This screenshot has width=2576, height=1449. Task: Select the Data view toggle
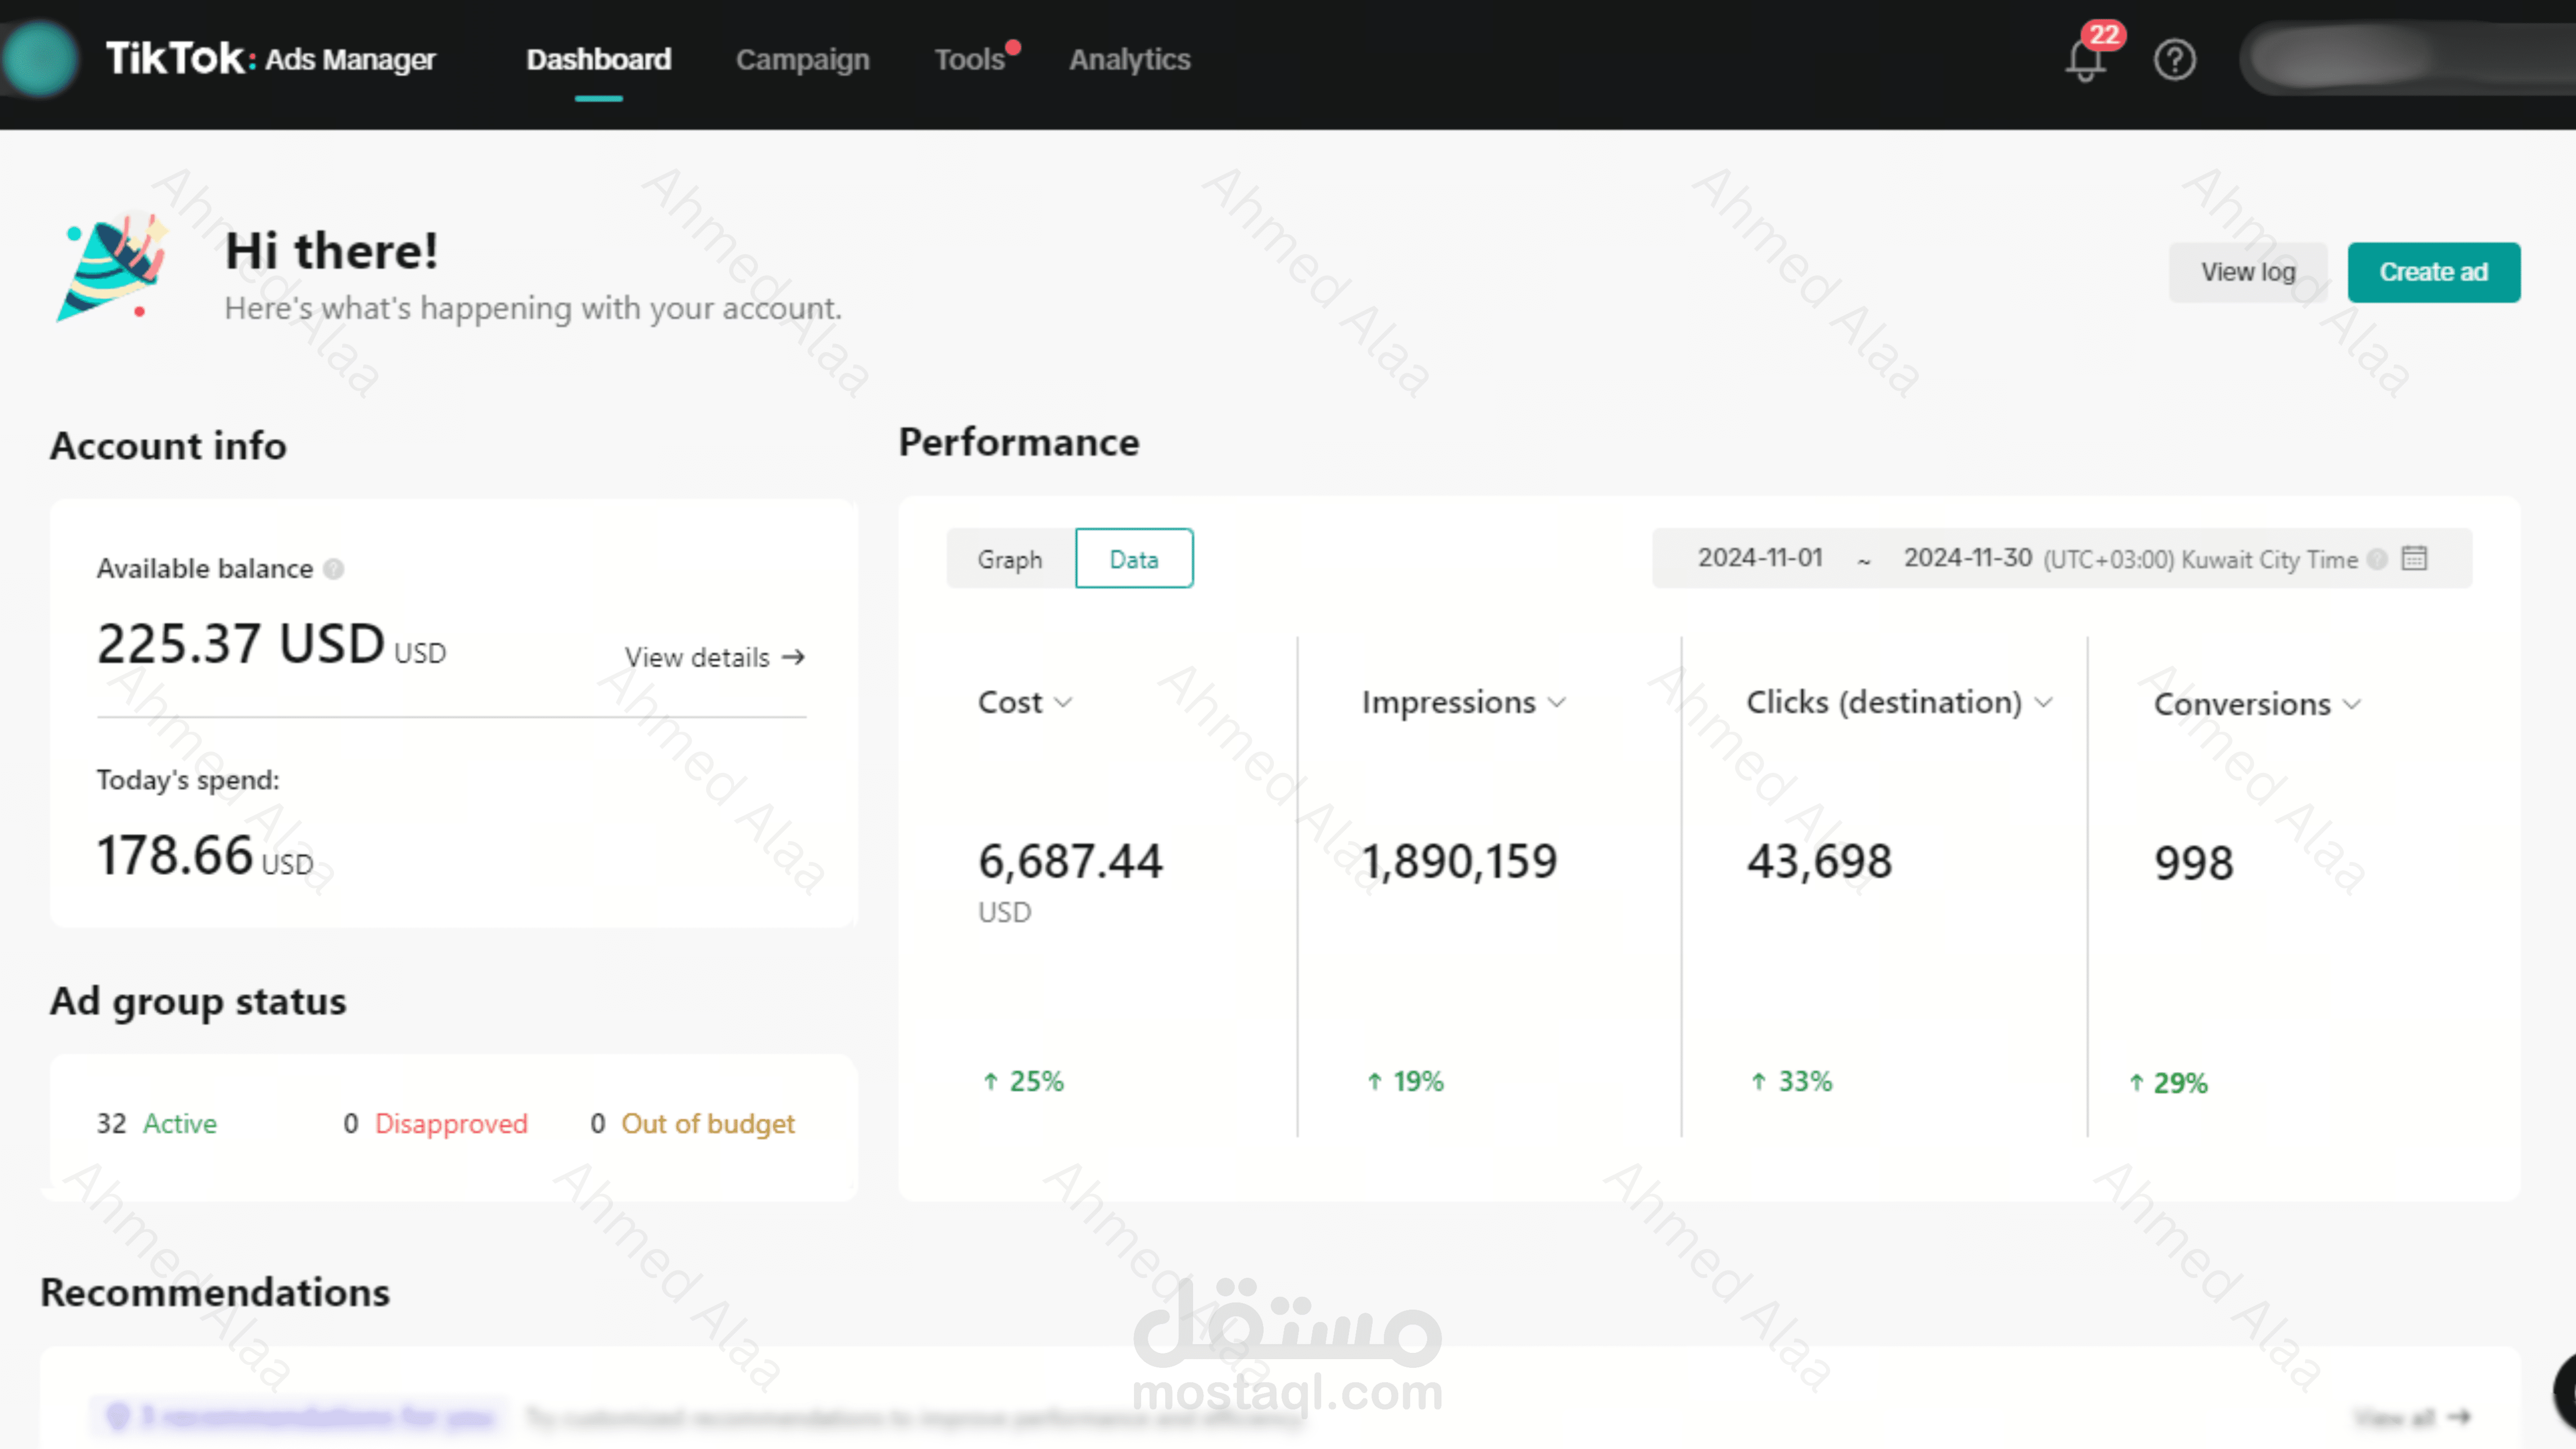pyautogui.click(x=1133, y=559)
